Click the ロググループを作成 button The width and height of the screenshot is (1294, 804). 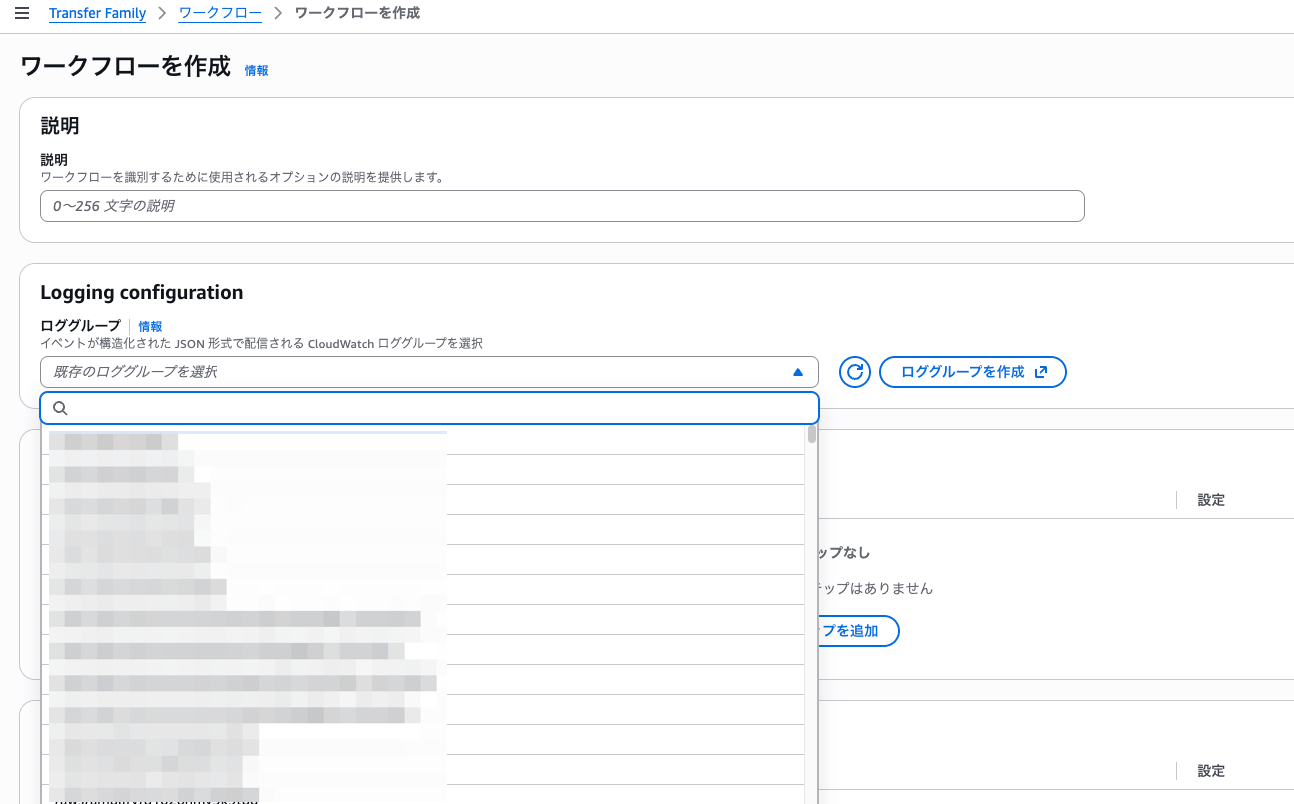click(973, 372)
